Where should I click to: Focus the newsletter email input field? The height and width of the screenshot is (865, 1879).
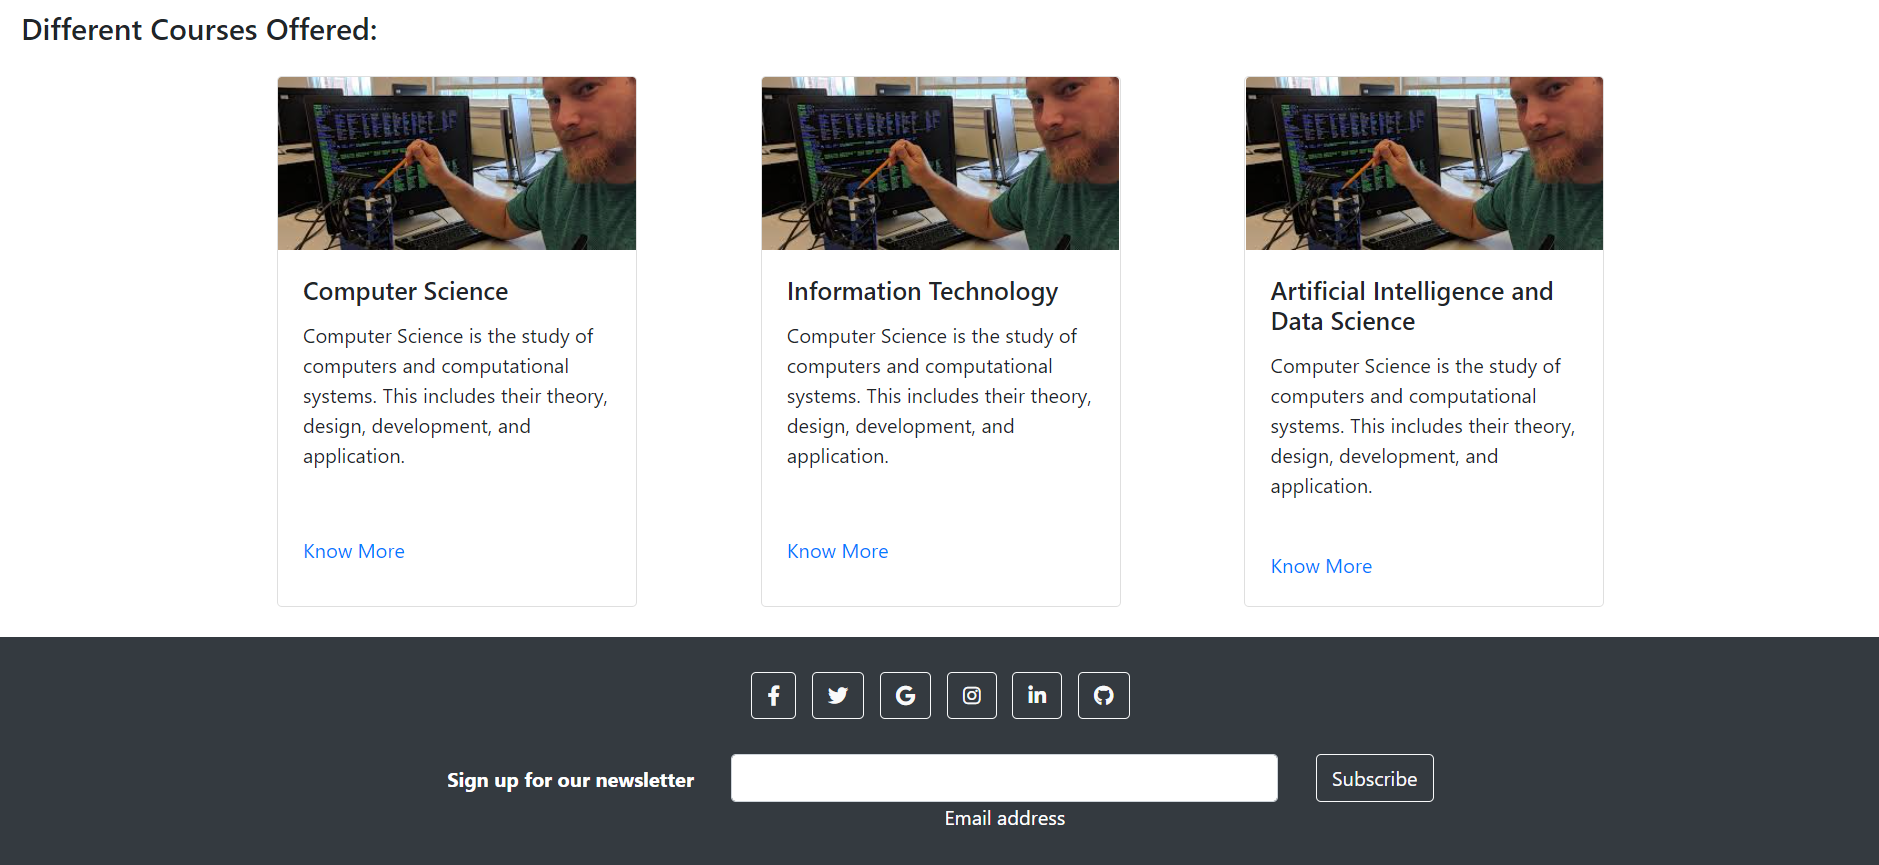(1004, 778)
